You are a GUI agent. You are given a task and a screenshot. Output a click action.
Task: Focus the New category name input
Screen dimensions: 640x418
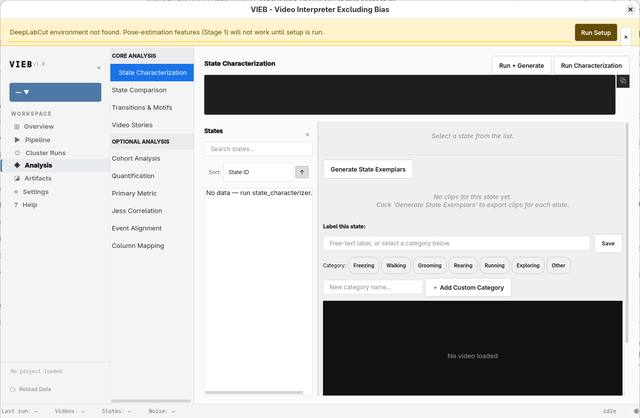pyautogui.click(x=373, y=287)
